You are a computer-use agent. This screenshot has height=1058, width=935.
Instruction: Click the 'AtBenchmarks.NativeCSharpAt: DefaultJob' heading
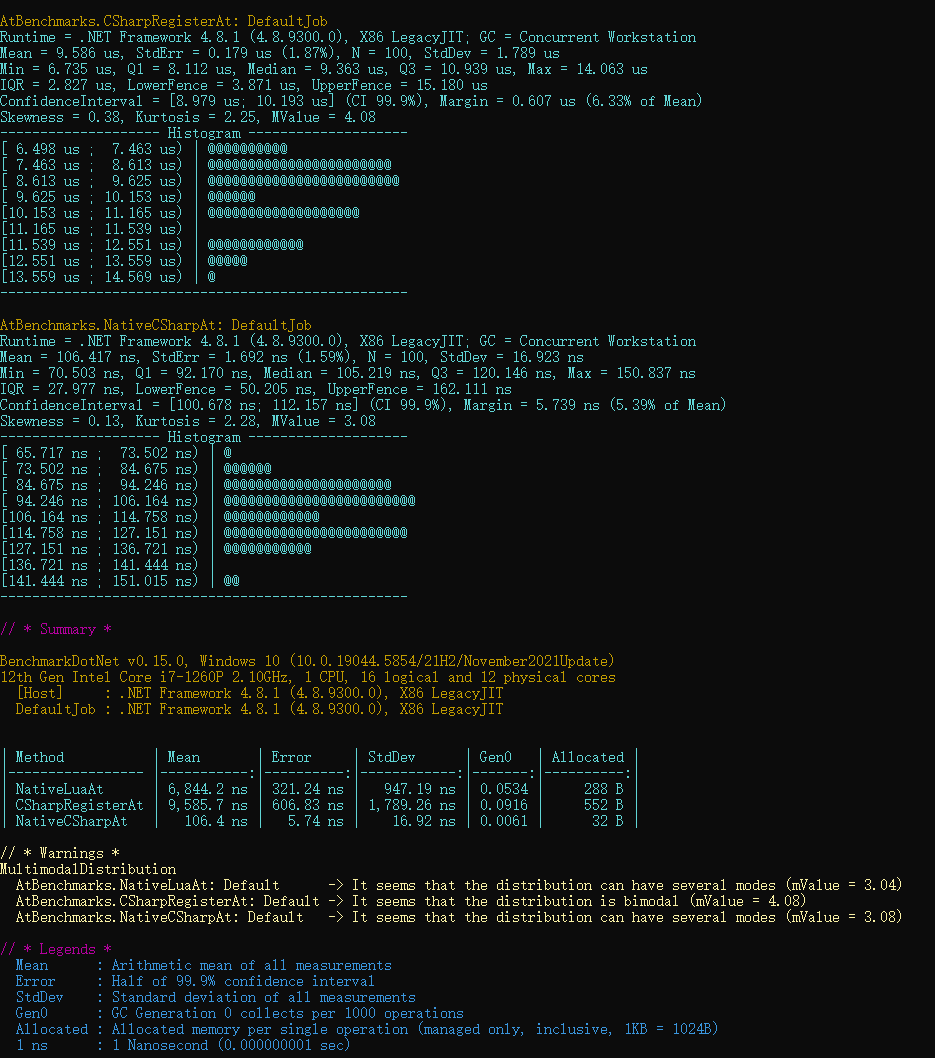pos(156,325)
